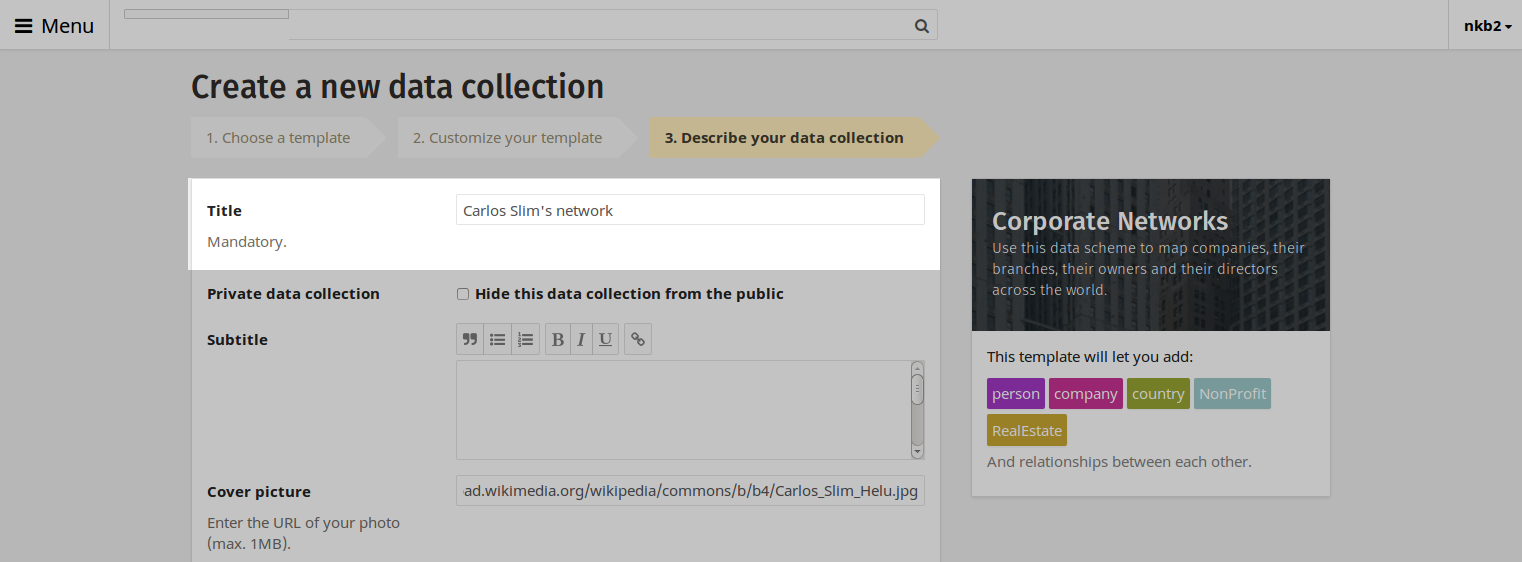Click the magenta company tag
Screen dimensions: 1522x562
(x=1085, y=394)
